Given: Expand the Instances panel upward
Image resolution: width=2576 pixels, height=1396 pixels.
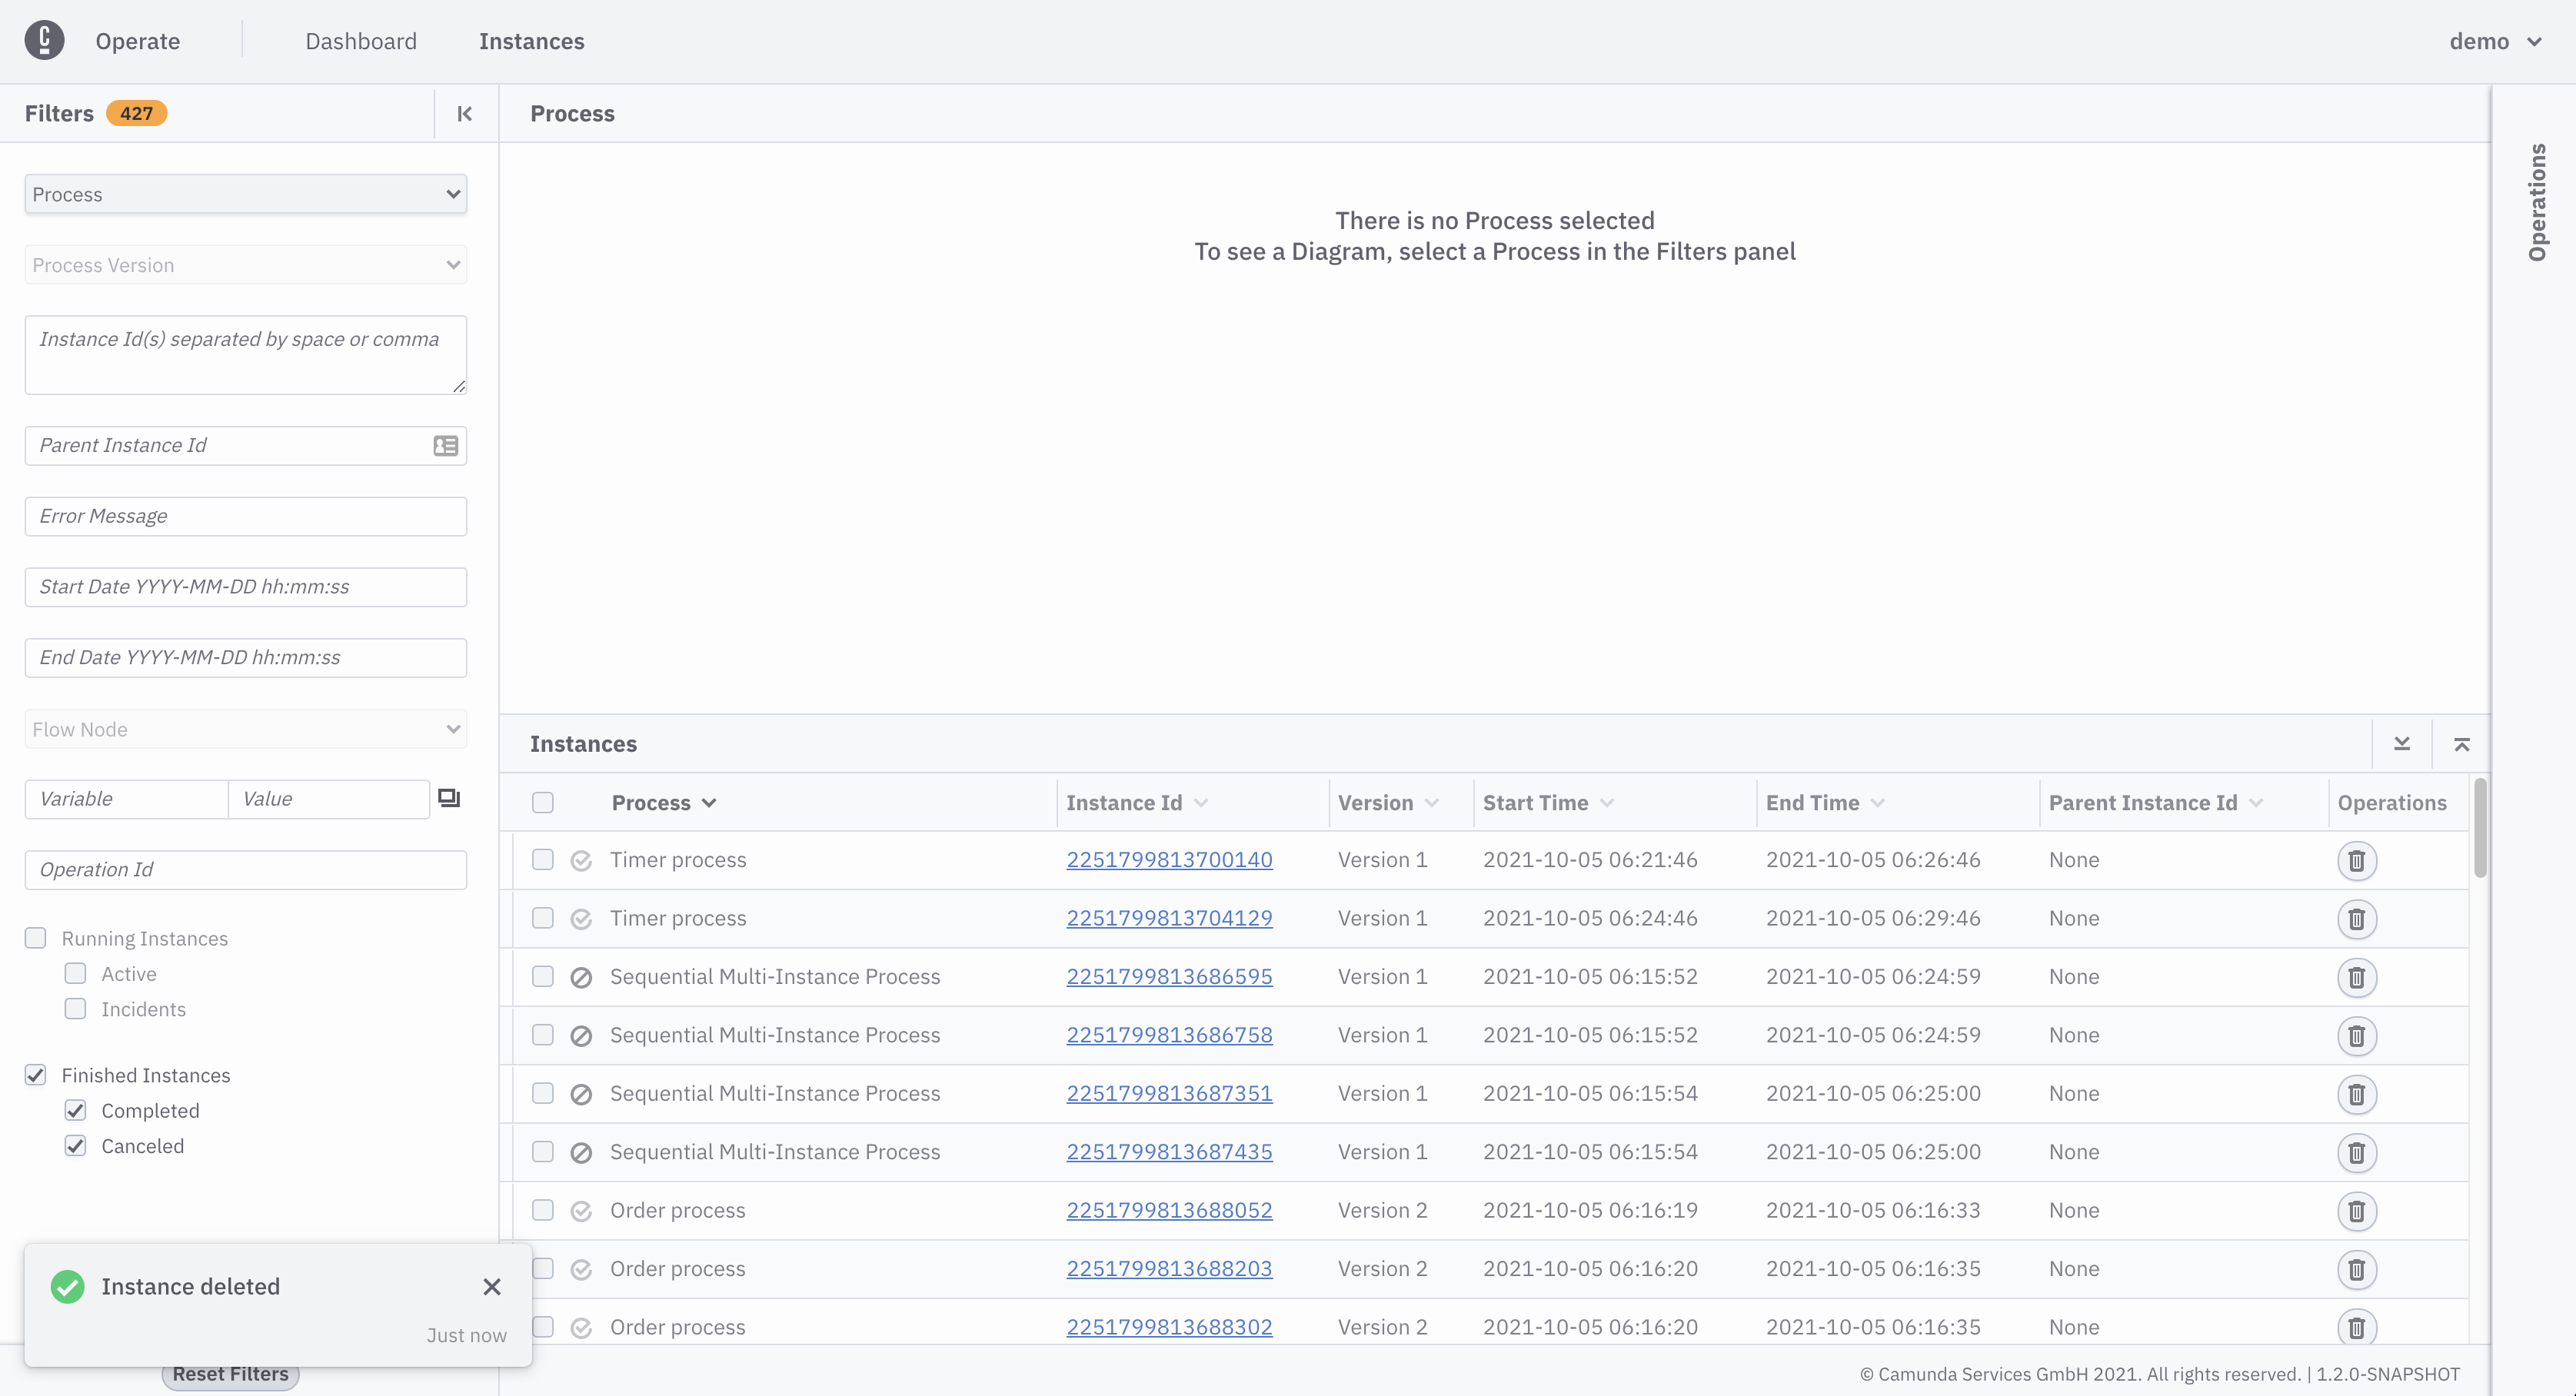Looking at the screenshot, I should 2462,744.
